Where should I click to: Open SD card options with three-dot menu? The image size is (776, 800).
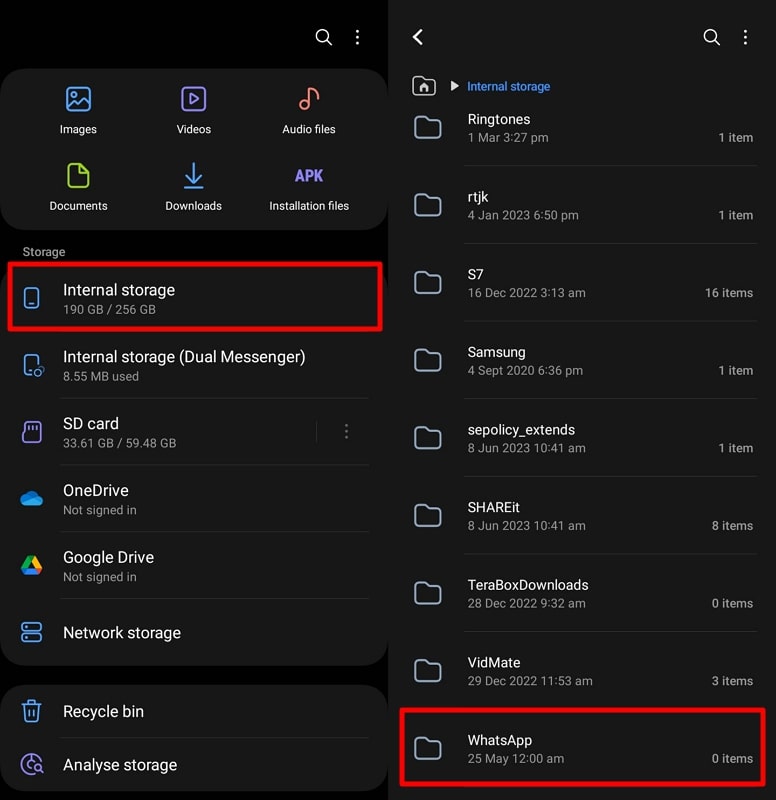[x=347, y=431]
